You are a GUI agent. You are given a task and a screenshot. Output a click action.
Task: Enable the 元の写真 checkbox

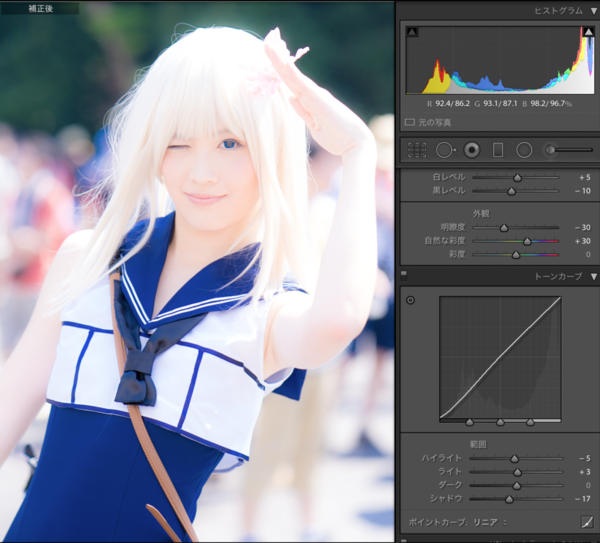pos(410,122)
